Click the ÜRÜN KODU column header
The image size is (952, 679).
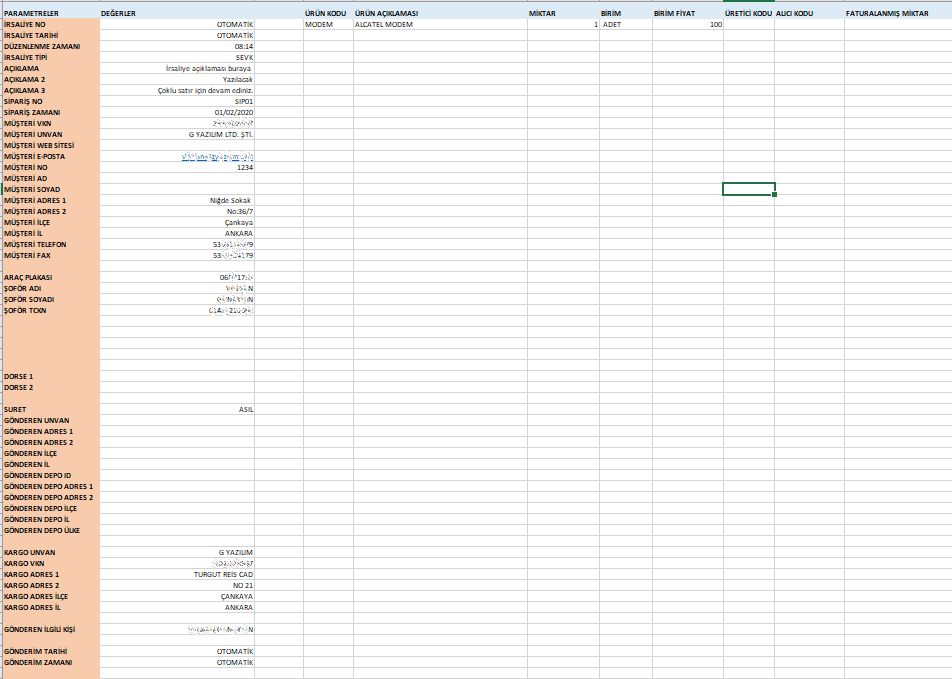click(x=326, y=14)
